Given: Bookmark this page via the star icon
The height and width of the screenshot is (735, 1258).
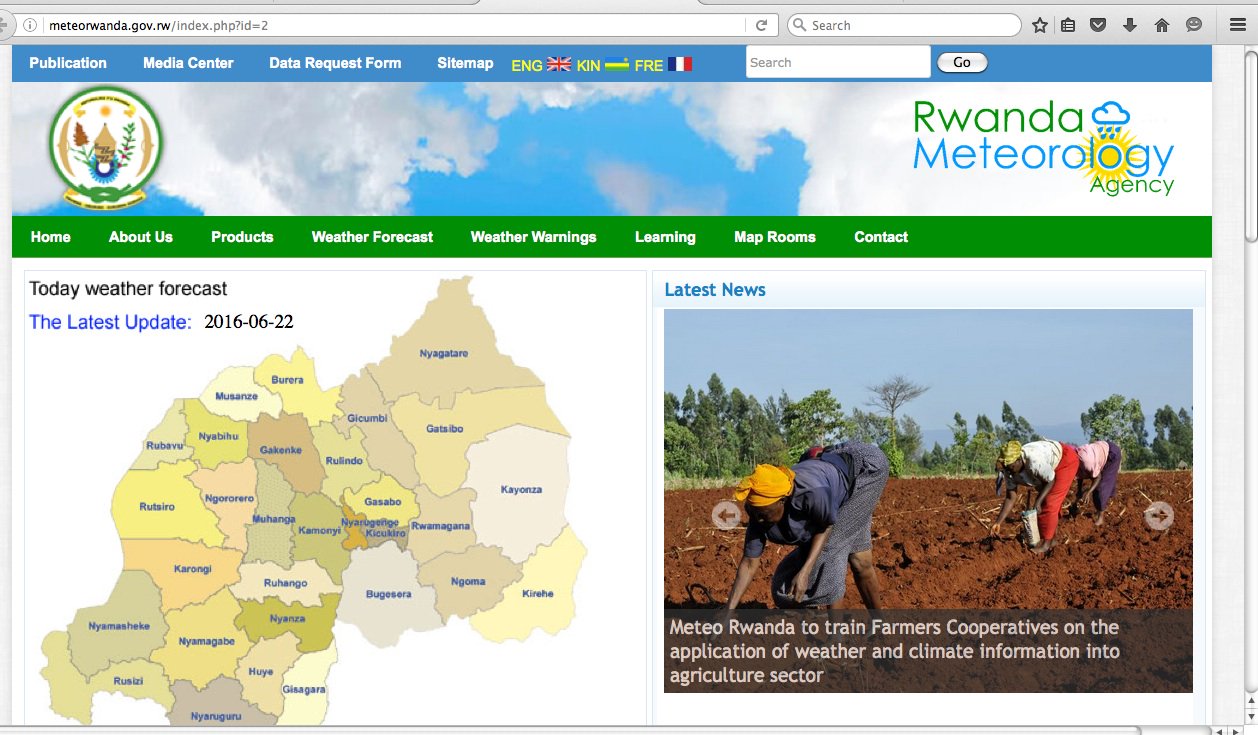Looking at the screenshot, I should (x=1038, y=24).
